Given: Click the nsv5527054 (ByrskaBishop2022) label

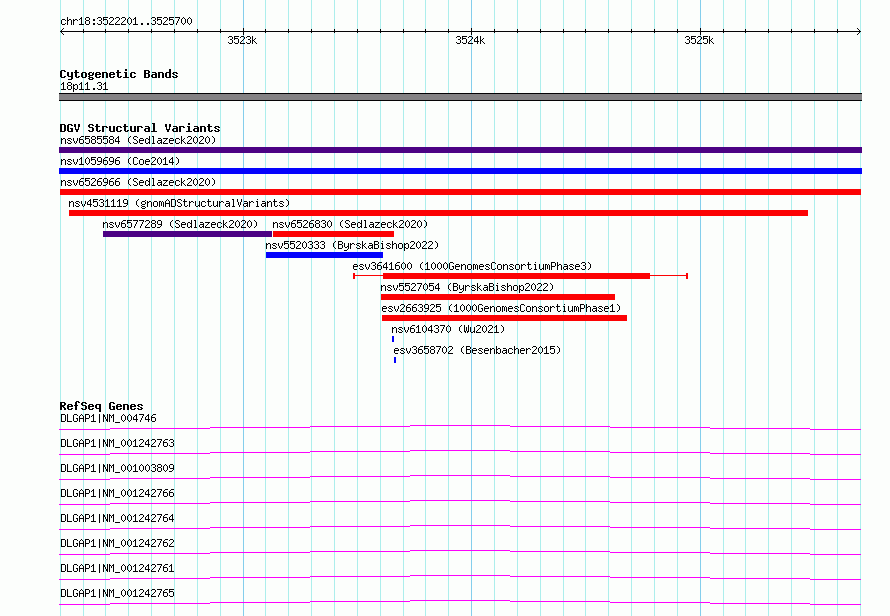Looking at the screenshot, I should 467,287.
